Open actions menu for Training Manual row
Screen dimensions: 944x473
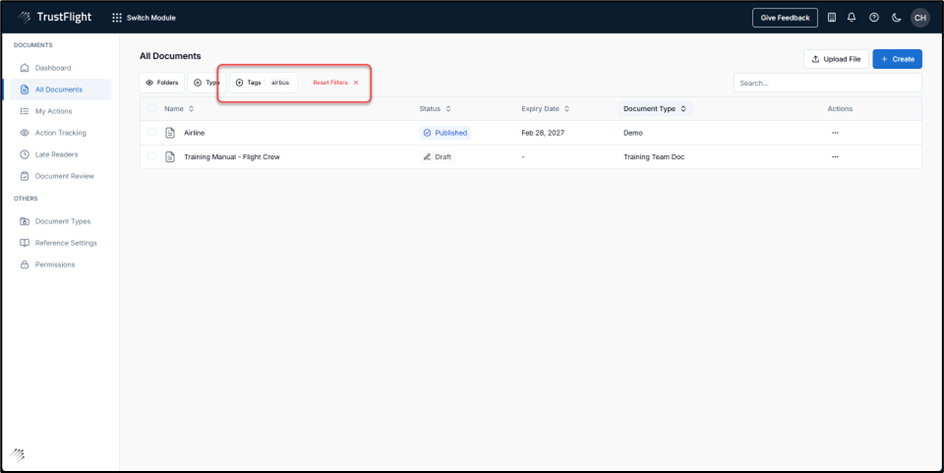835,157
